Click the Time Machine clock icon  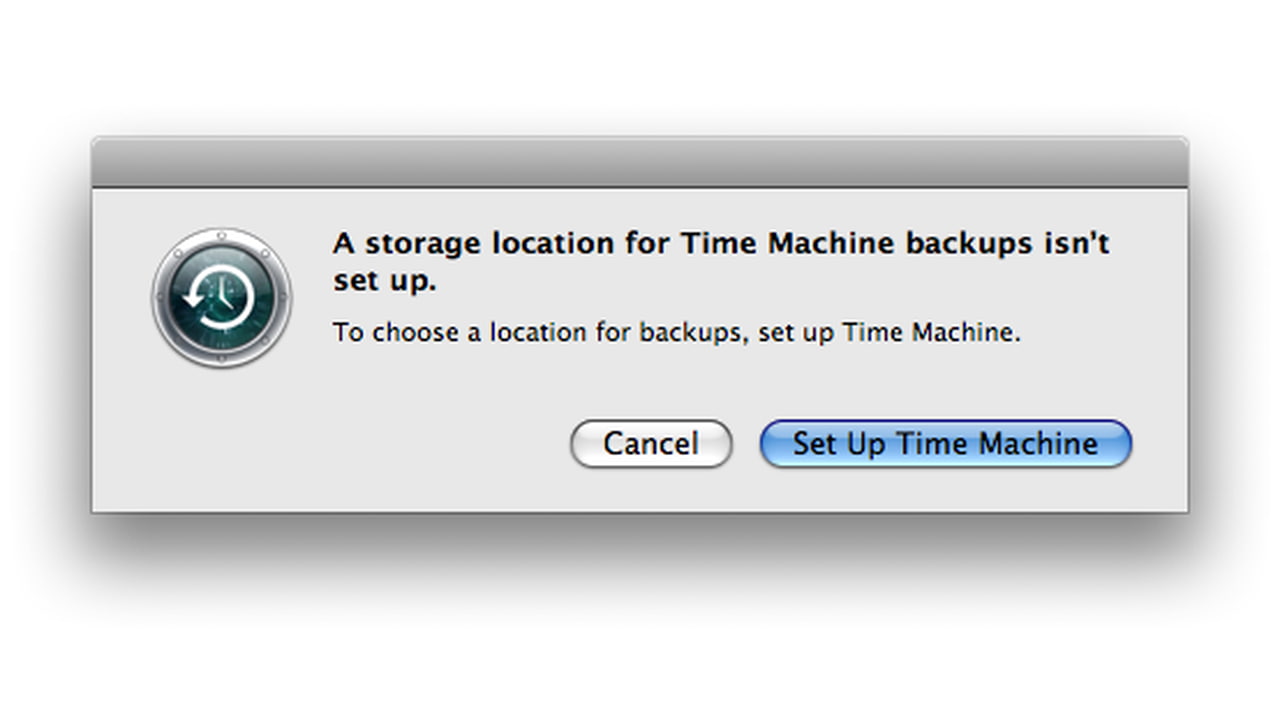(222, 298)
